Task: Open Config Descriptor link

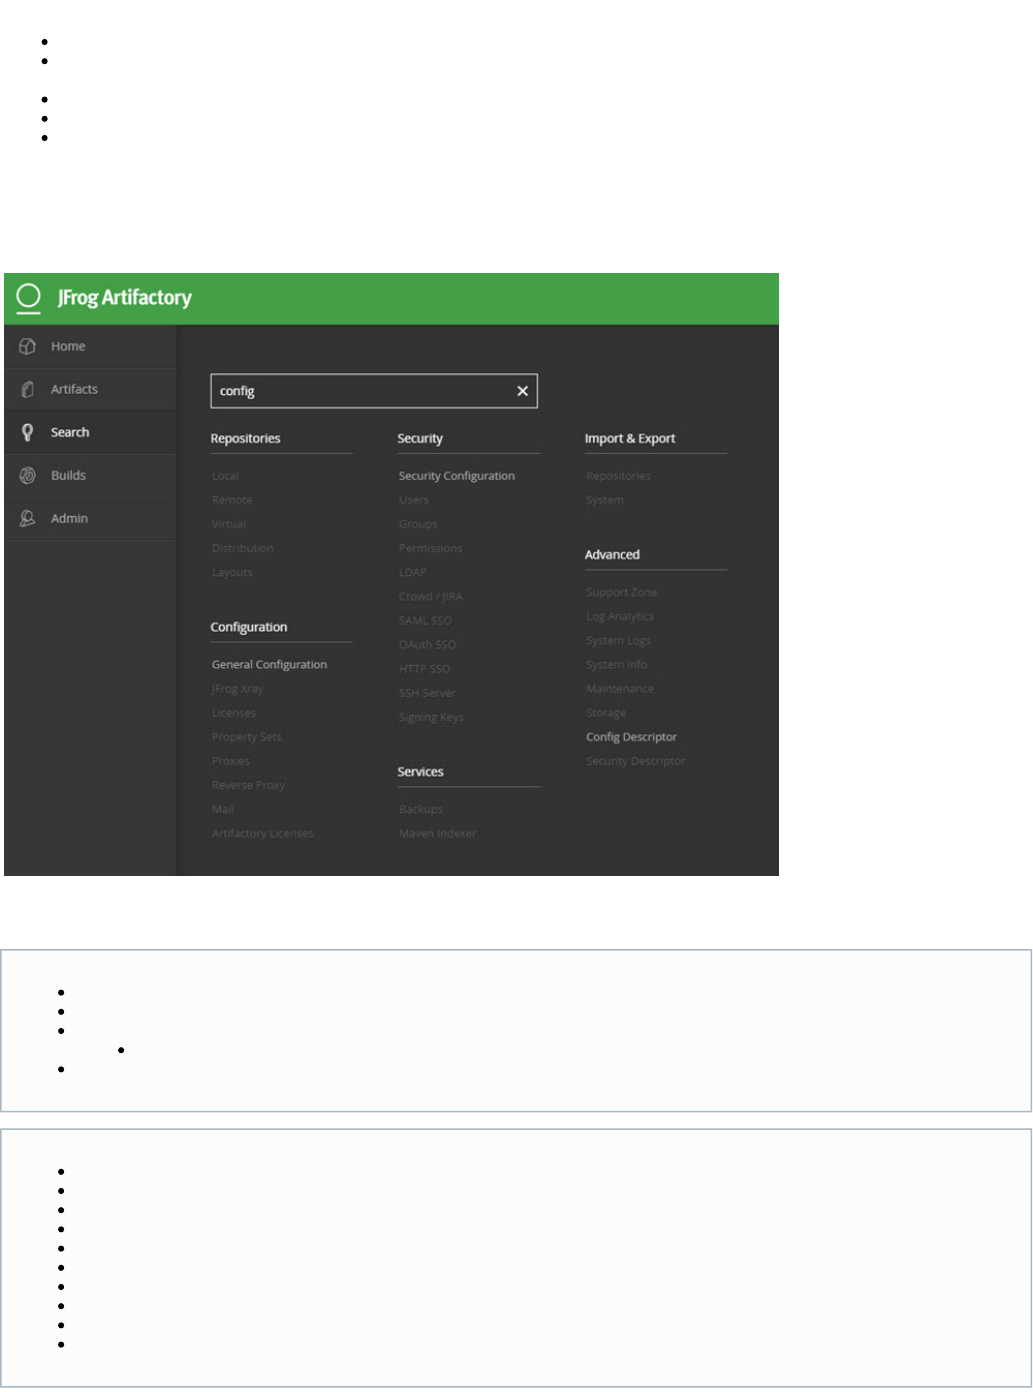Action: click(631, 737)
